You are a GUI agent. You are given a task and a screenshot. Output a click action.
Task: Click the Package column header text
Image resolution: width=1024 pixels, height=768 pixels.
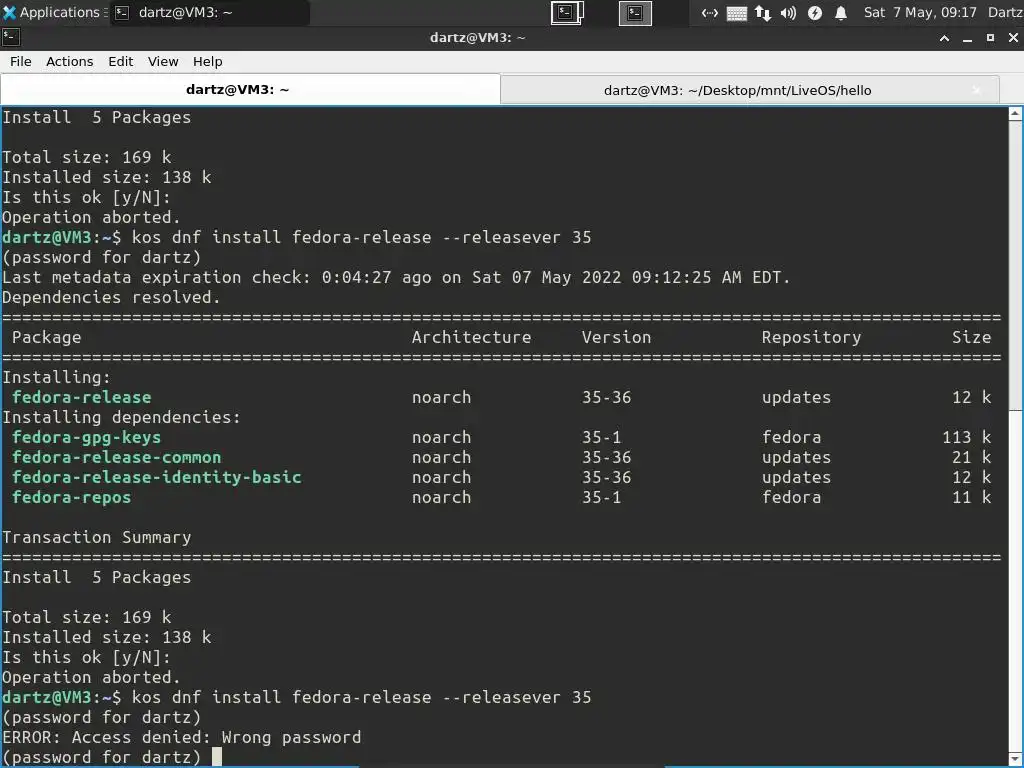[46, 338]
